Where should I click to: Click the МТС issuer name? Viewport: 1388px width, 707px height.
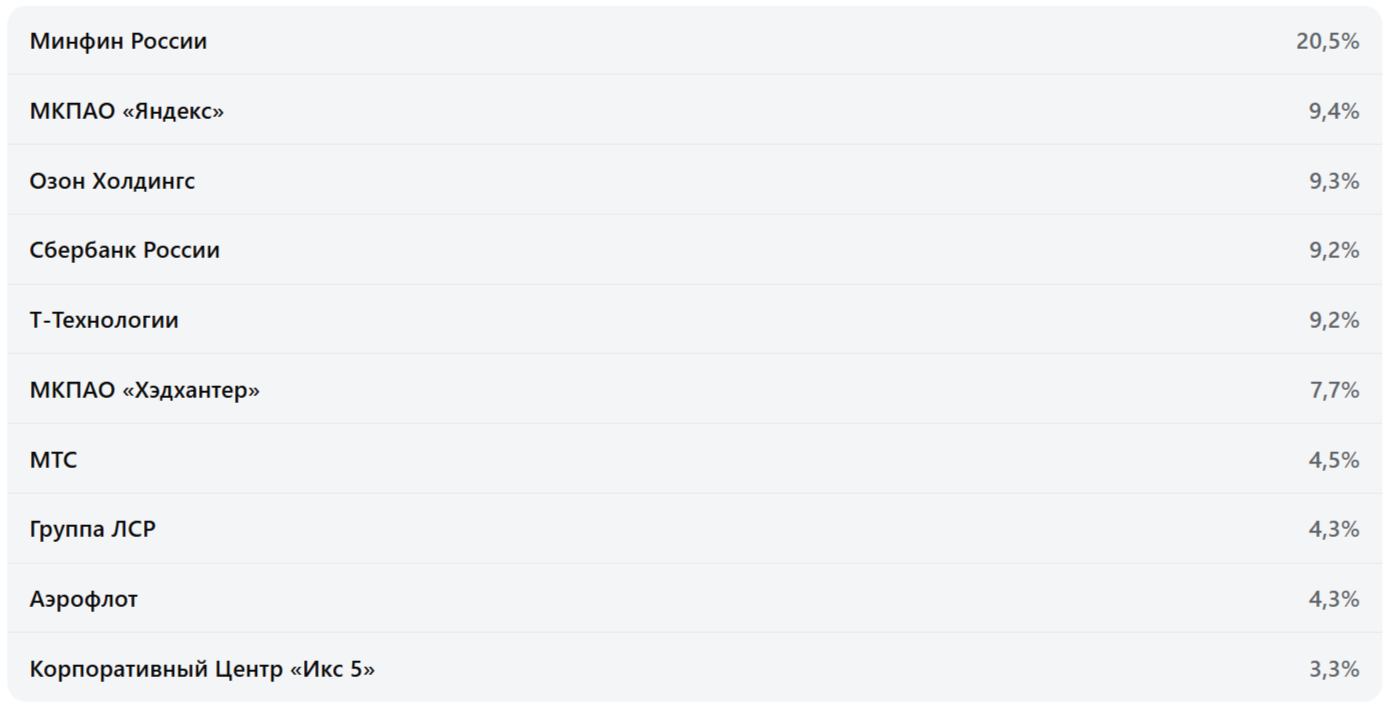53,460
